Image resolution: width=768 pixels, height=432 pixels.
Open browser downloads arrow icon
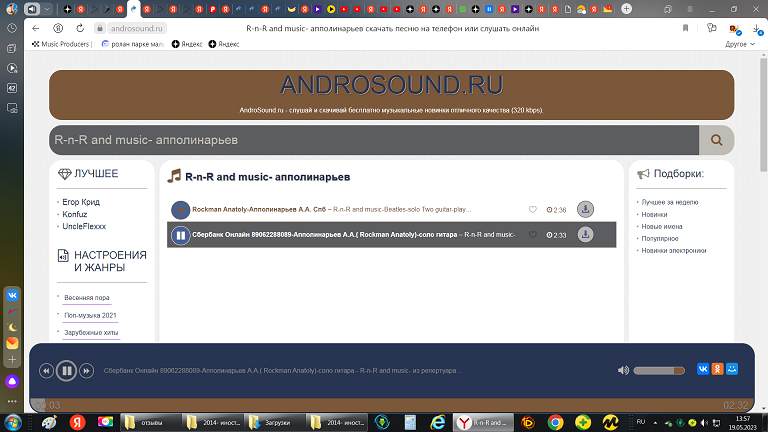pos(757,29)
